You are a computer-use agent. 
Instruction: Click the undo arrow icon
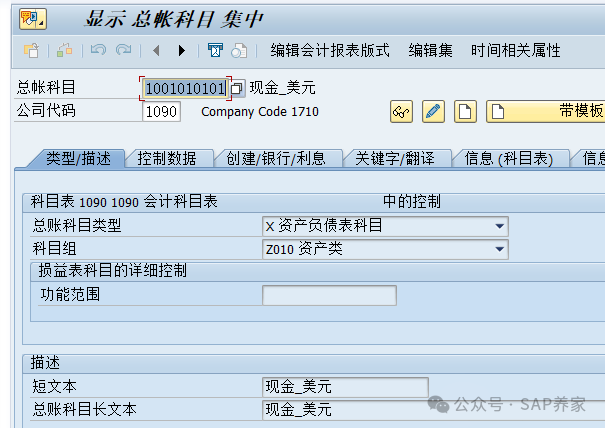(x=98, y=50)
